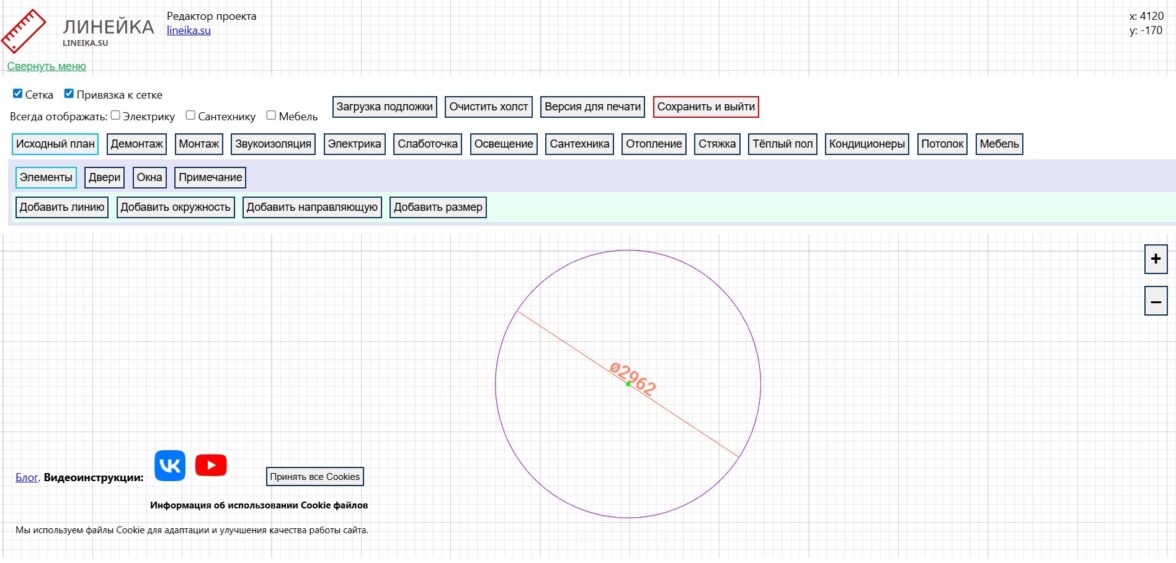The height and width of the screenshot is (563, 1176).
Task: Select the Элементы sub-tab
Action: coord(46,178)
